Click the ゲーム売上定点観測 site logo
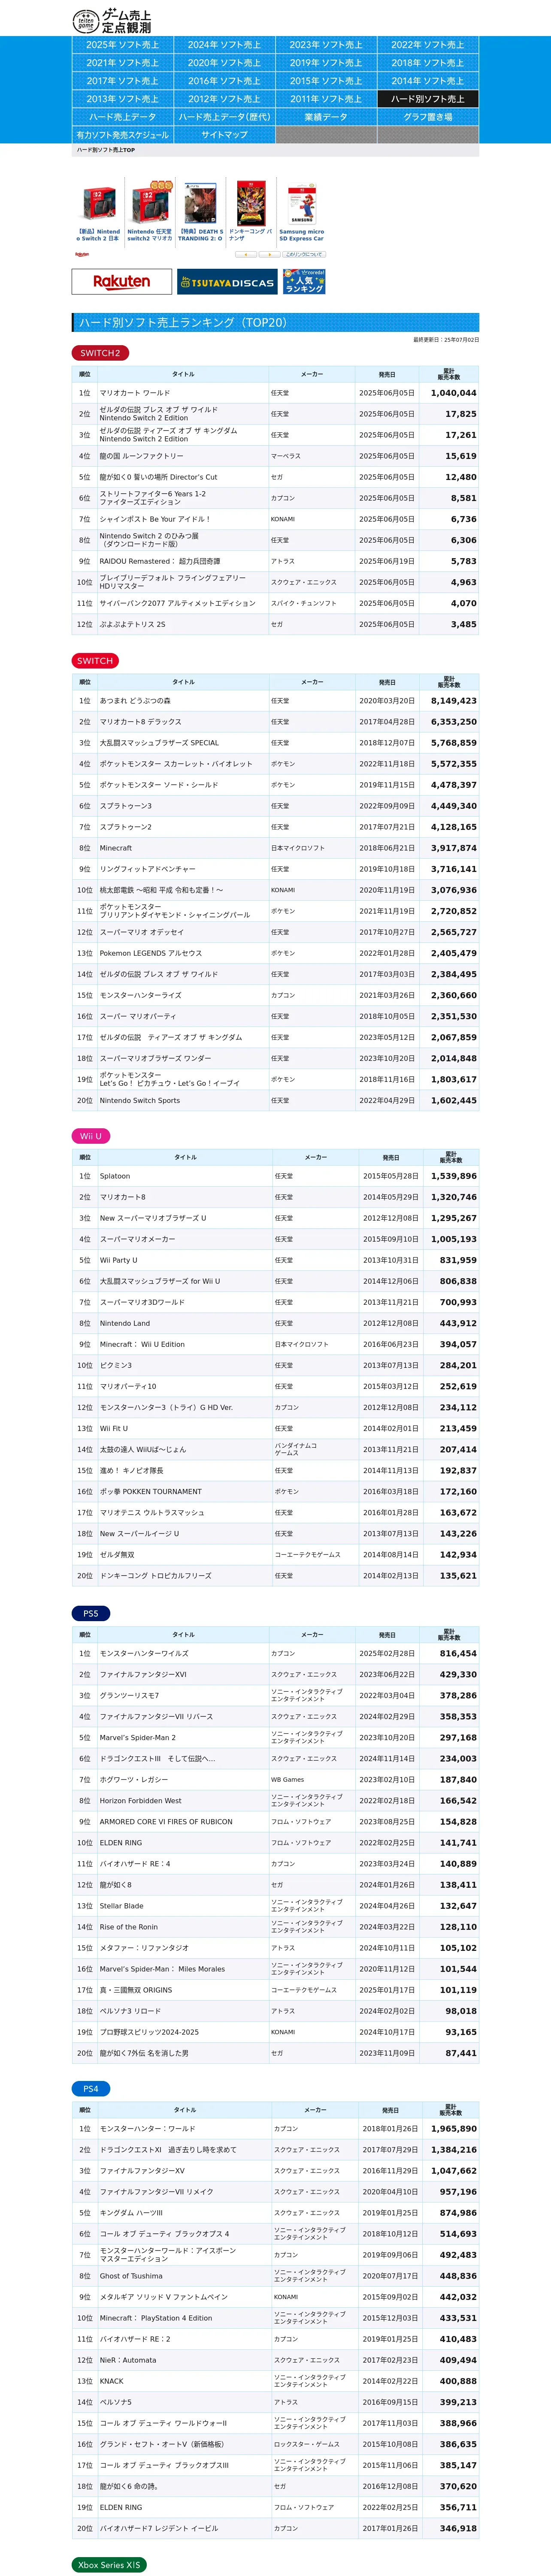Image resolution: width=551 pixels, height=2576 pixels. (x=112, y=21)
